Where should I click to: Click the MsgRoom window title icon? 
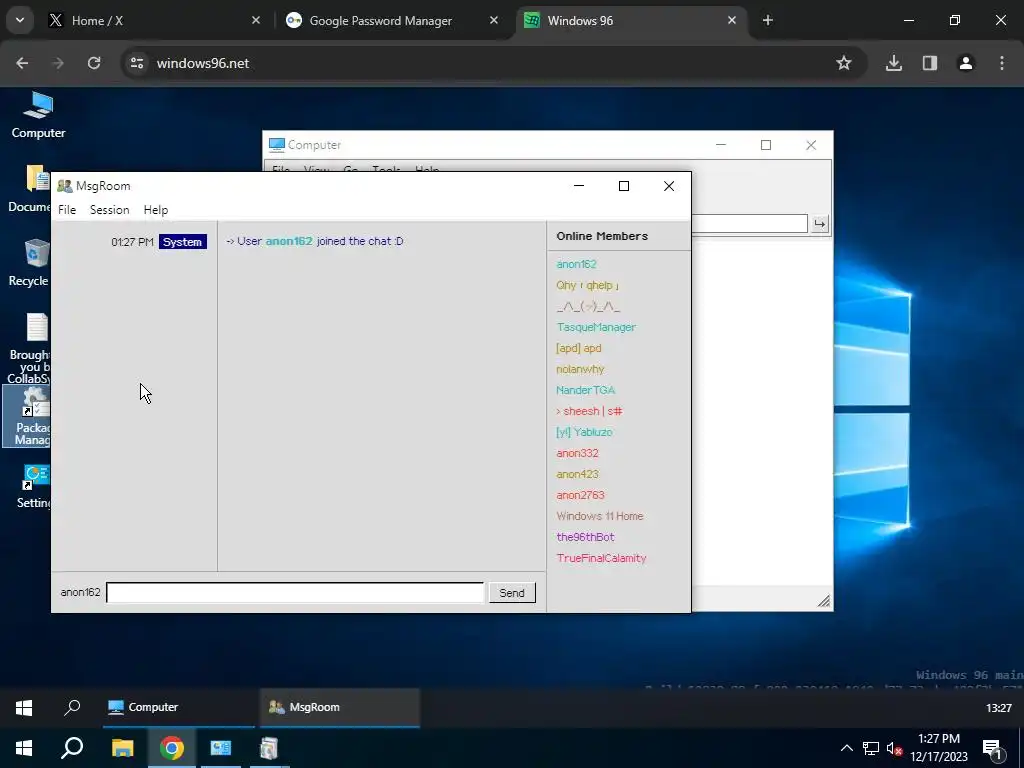coord(65,186)
